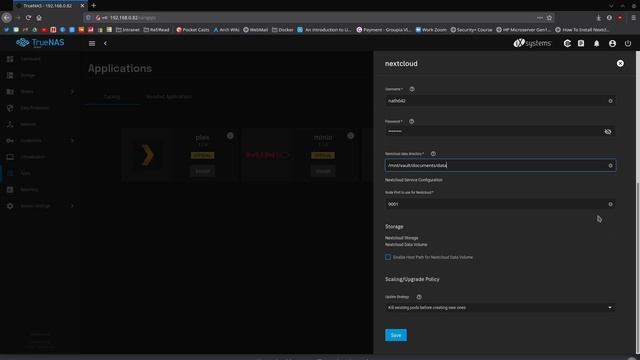This screenshot has width=640, height=360.
Task: Open help tooltip for Update Strategy
Action: (x=419, y=297)
